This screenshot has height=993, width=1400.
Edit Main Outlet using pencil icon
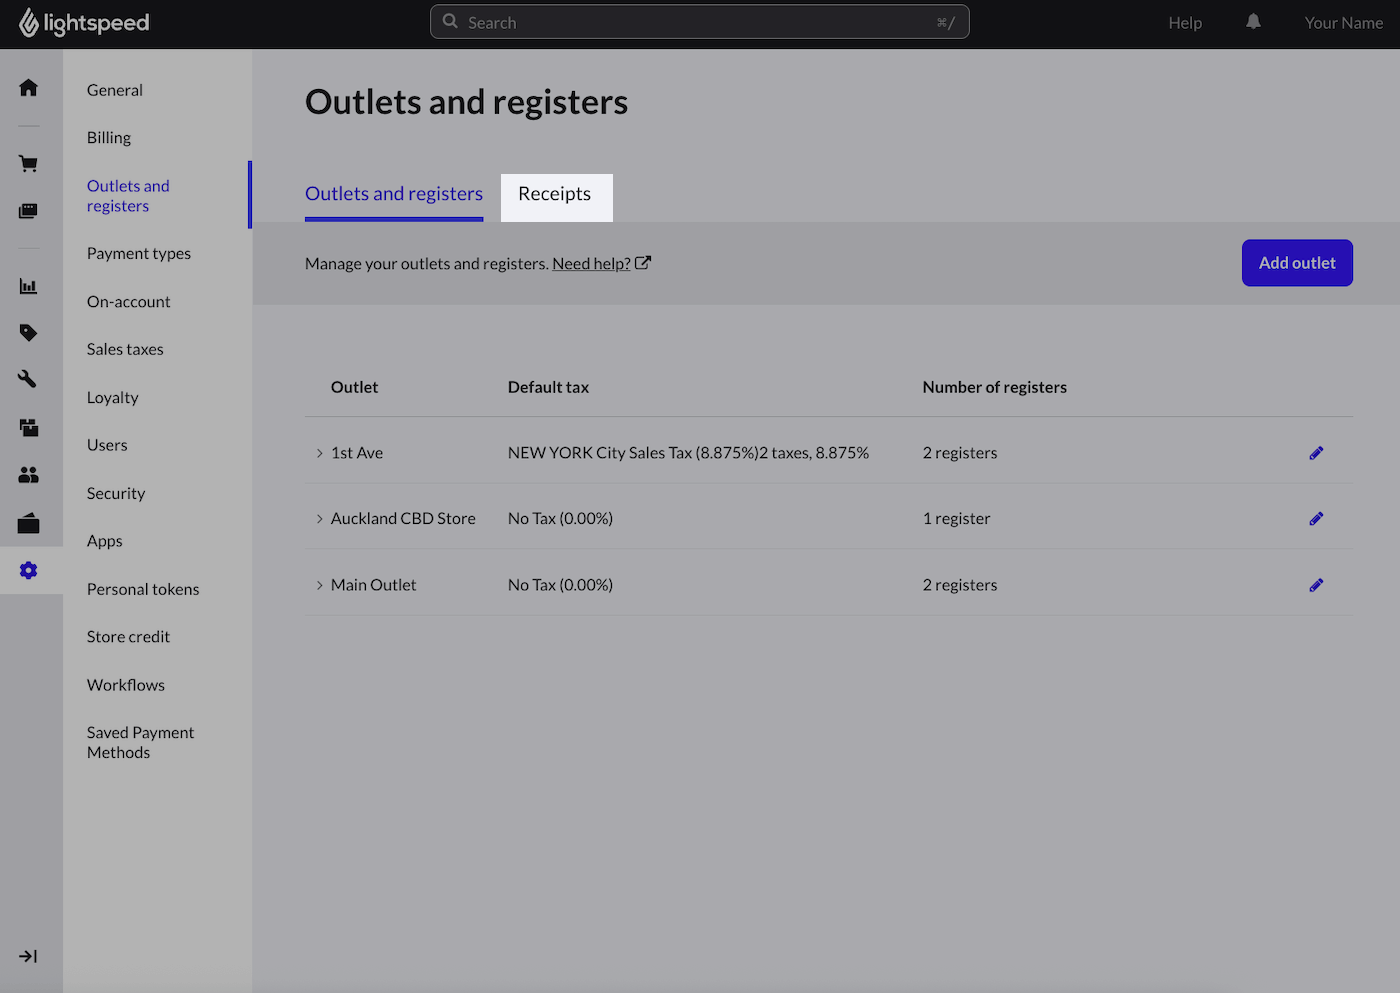pyautogui.click(x=1316, y=585)
